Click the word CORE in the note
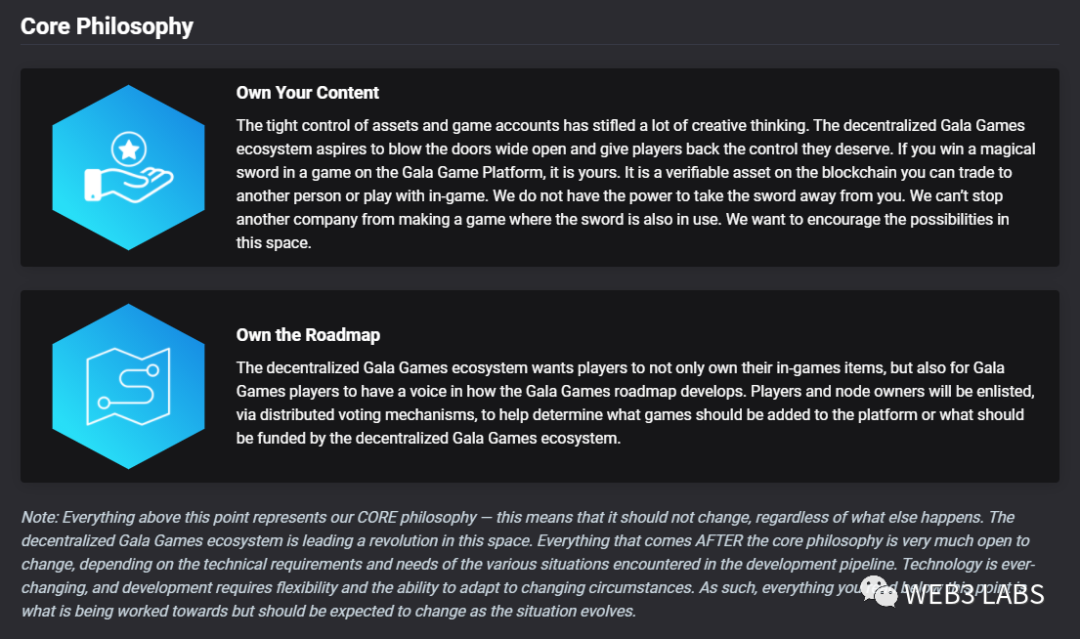1080x639 pixels. point(376,517)
